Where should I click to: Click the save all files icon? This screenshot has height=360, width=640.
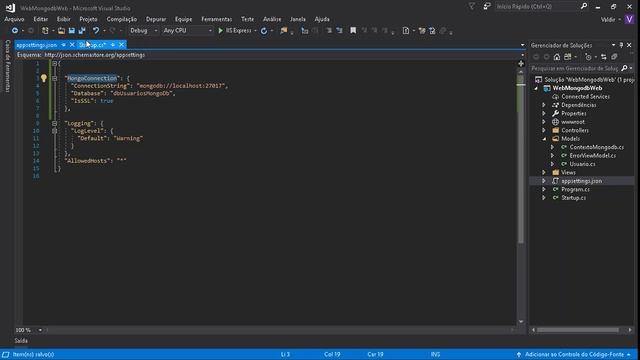coord(82,31)
